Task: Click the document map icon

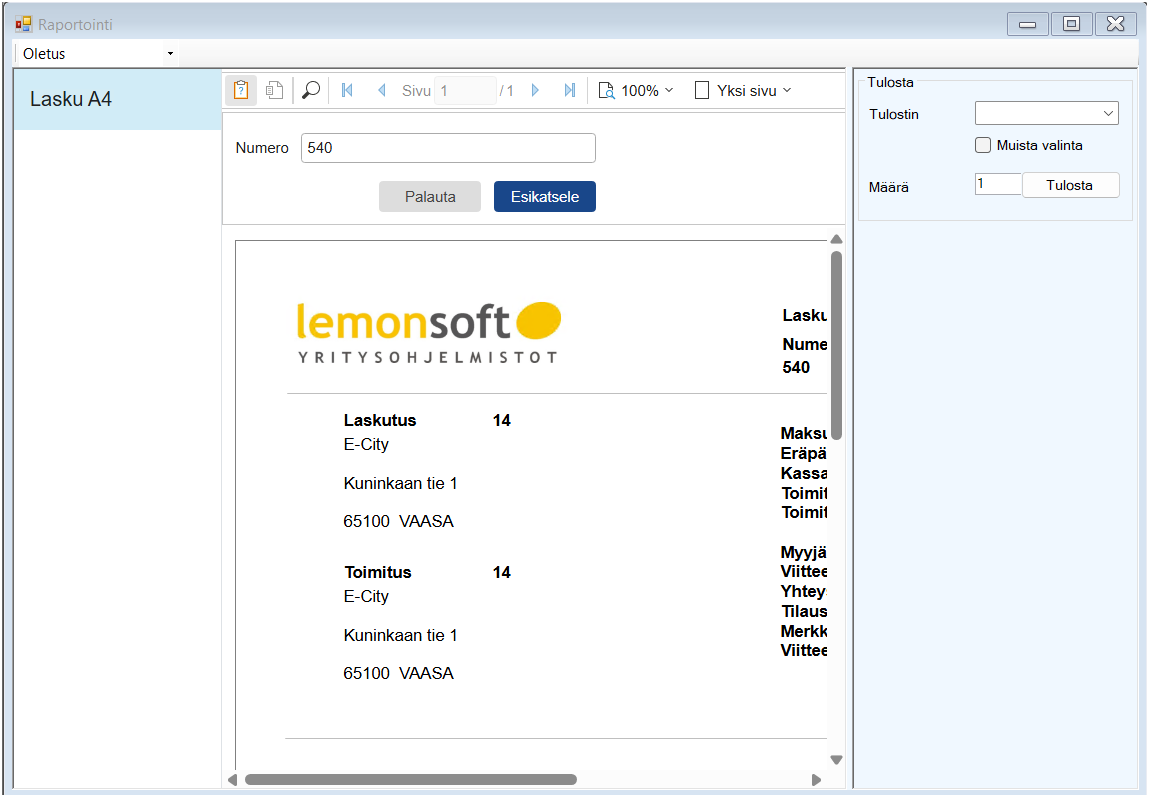Action: click(274, 91)
